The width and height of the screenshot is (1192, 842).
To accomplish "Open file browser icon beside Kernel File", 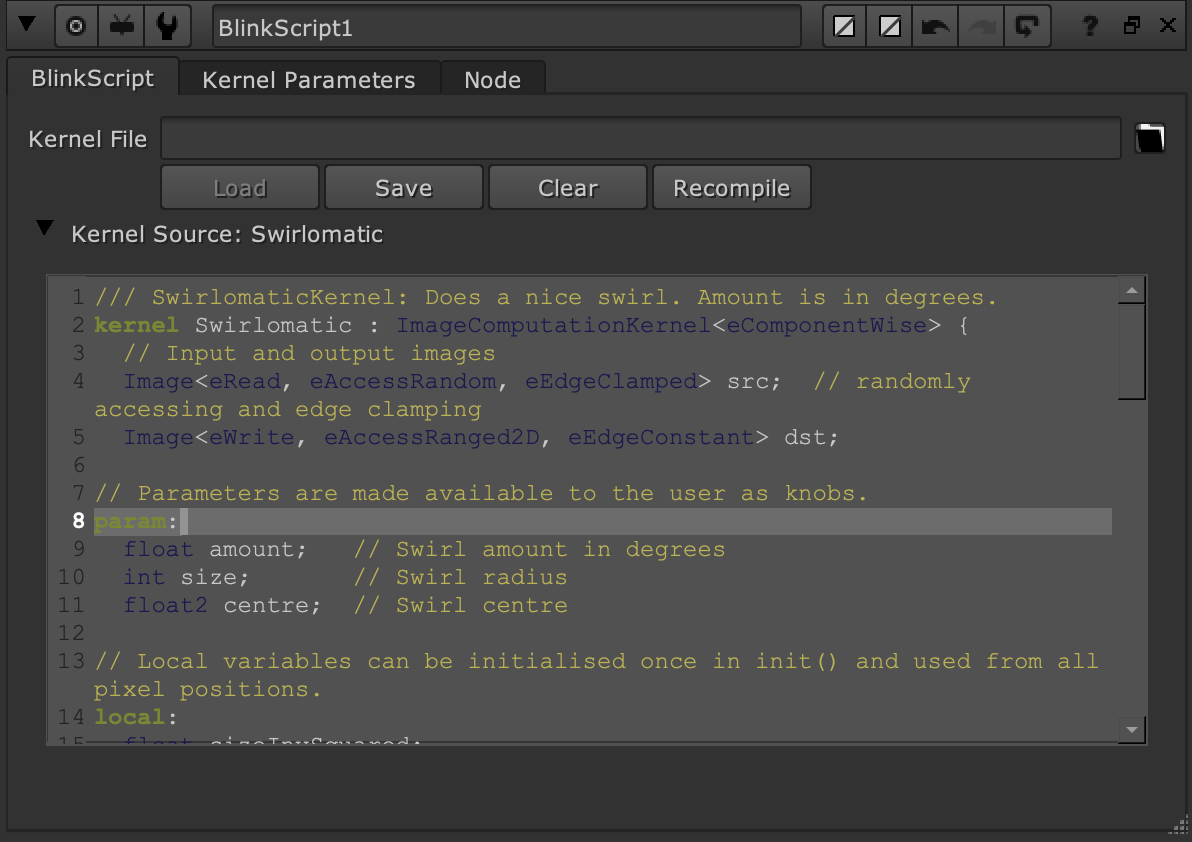I will click(1150, 139).
